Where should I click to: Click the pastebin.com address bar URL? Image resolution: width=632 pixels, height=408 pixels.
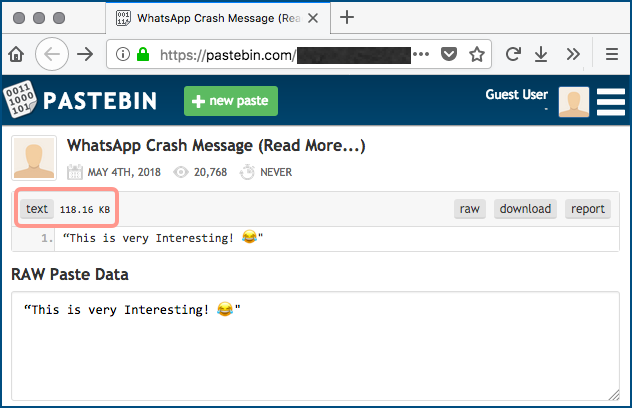[228, 54]
